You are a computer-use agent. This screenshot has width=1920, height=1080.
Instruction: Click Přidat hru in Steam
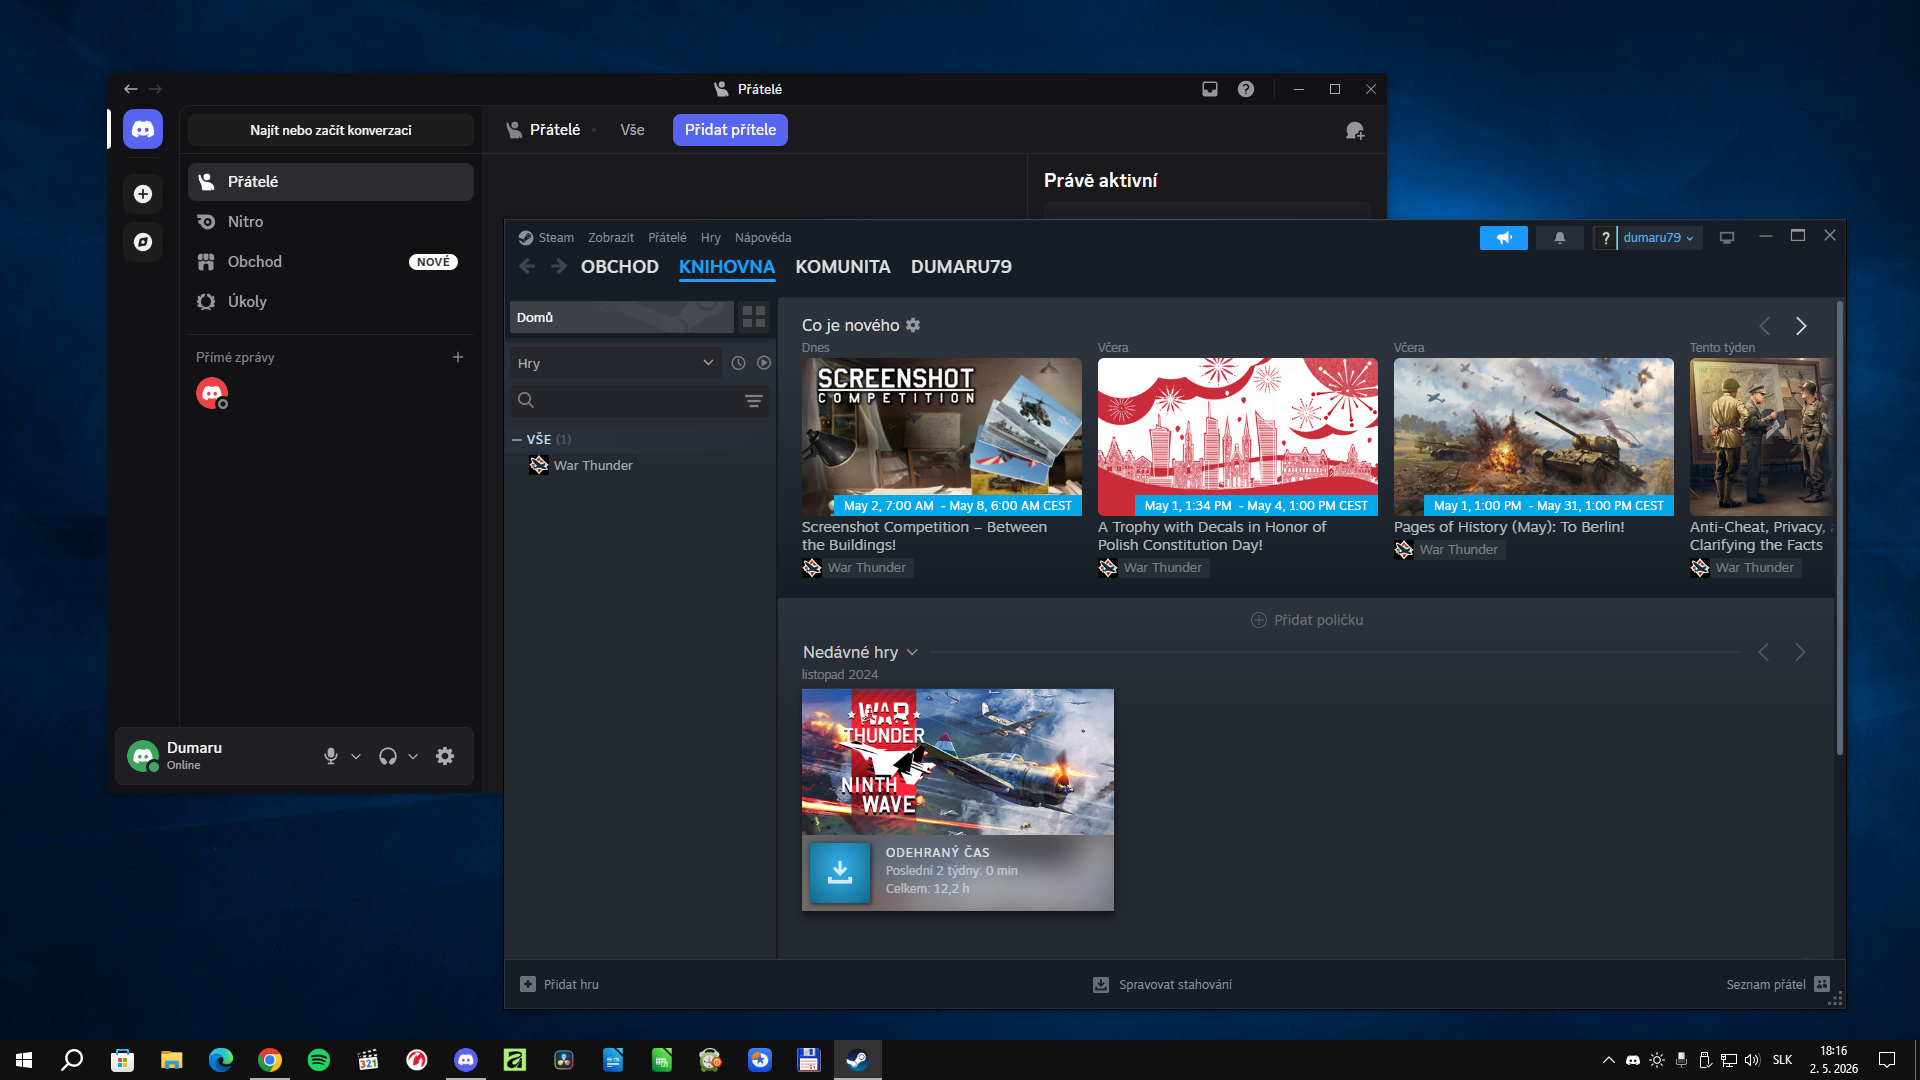(x=560, y=984)
